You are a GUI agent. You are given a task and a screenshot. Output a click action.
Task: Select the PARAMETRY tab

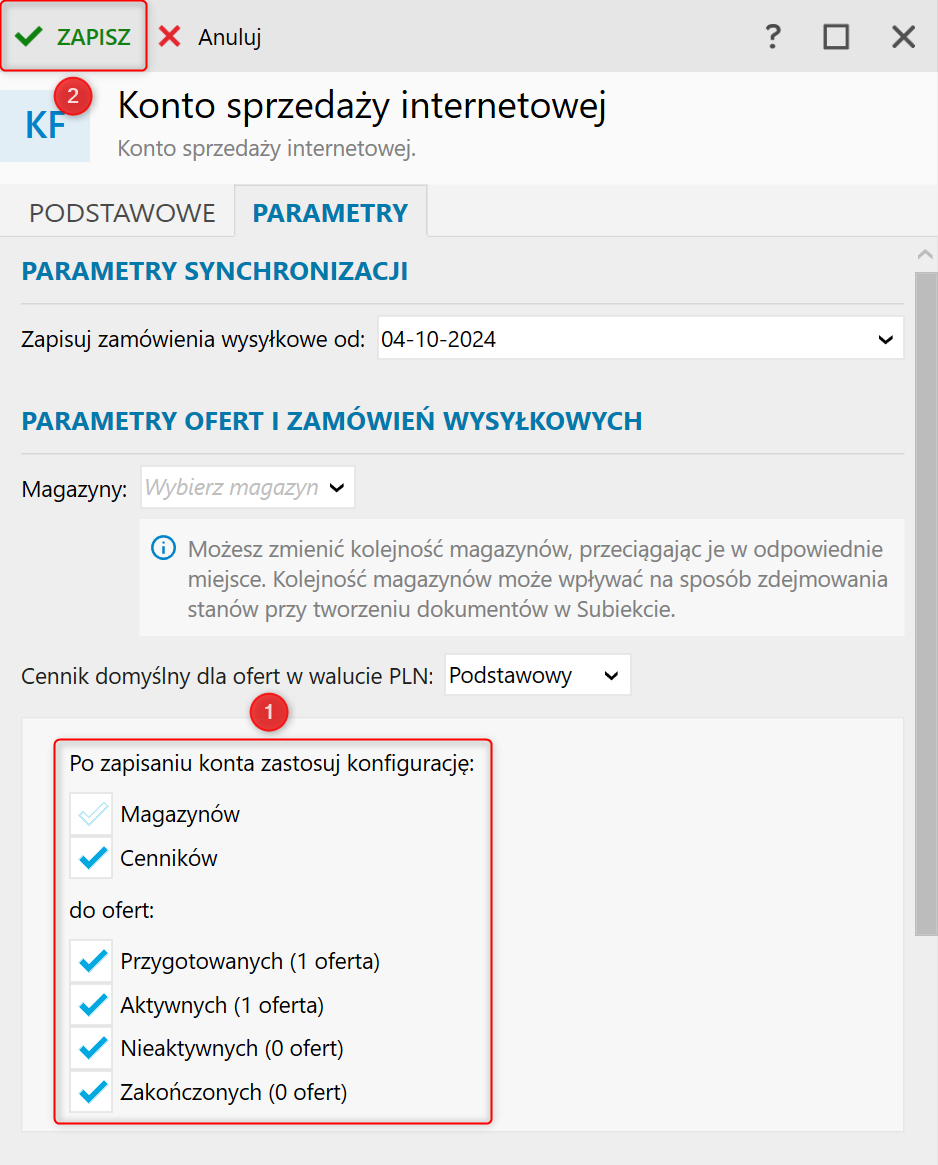[x=330, y=213]
